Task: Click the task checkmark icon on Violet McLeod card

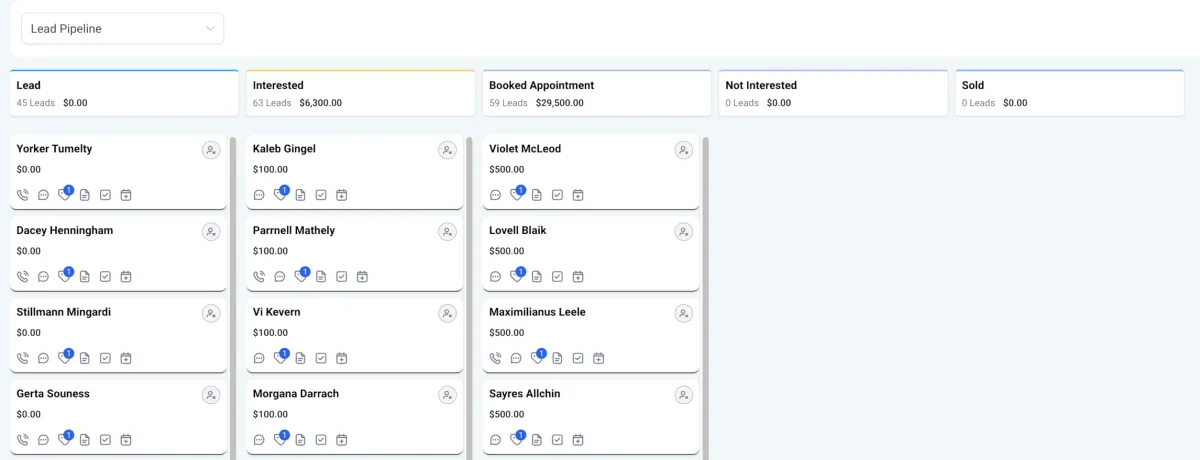Action: tap(557, 195)
